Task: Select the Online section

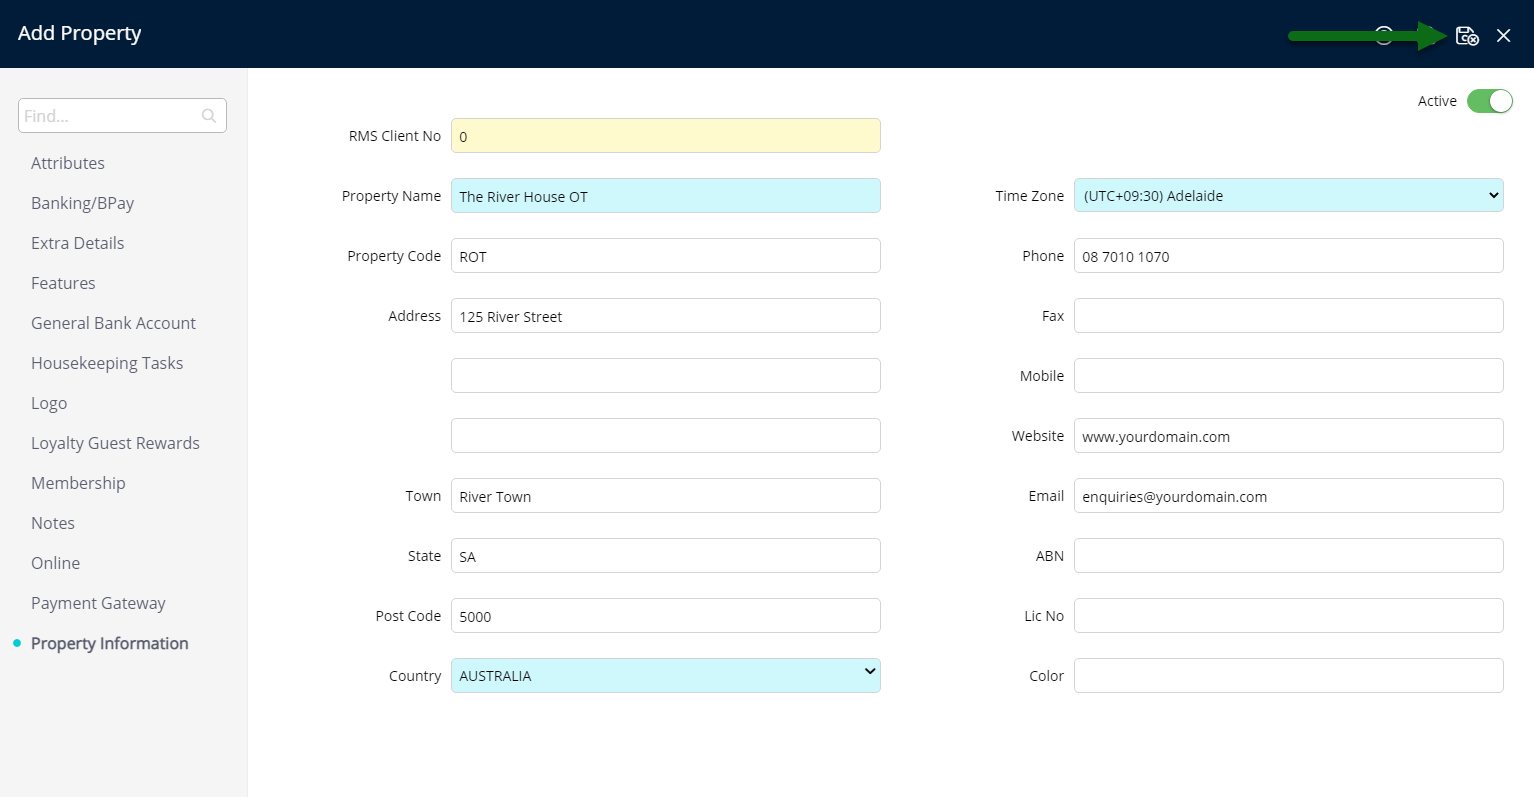Action: 55,562
